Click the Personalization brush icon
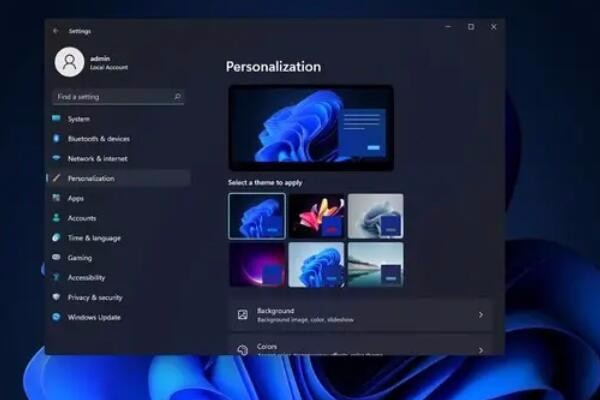 coord(56,178)
